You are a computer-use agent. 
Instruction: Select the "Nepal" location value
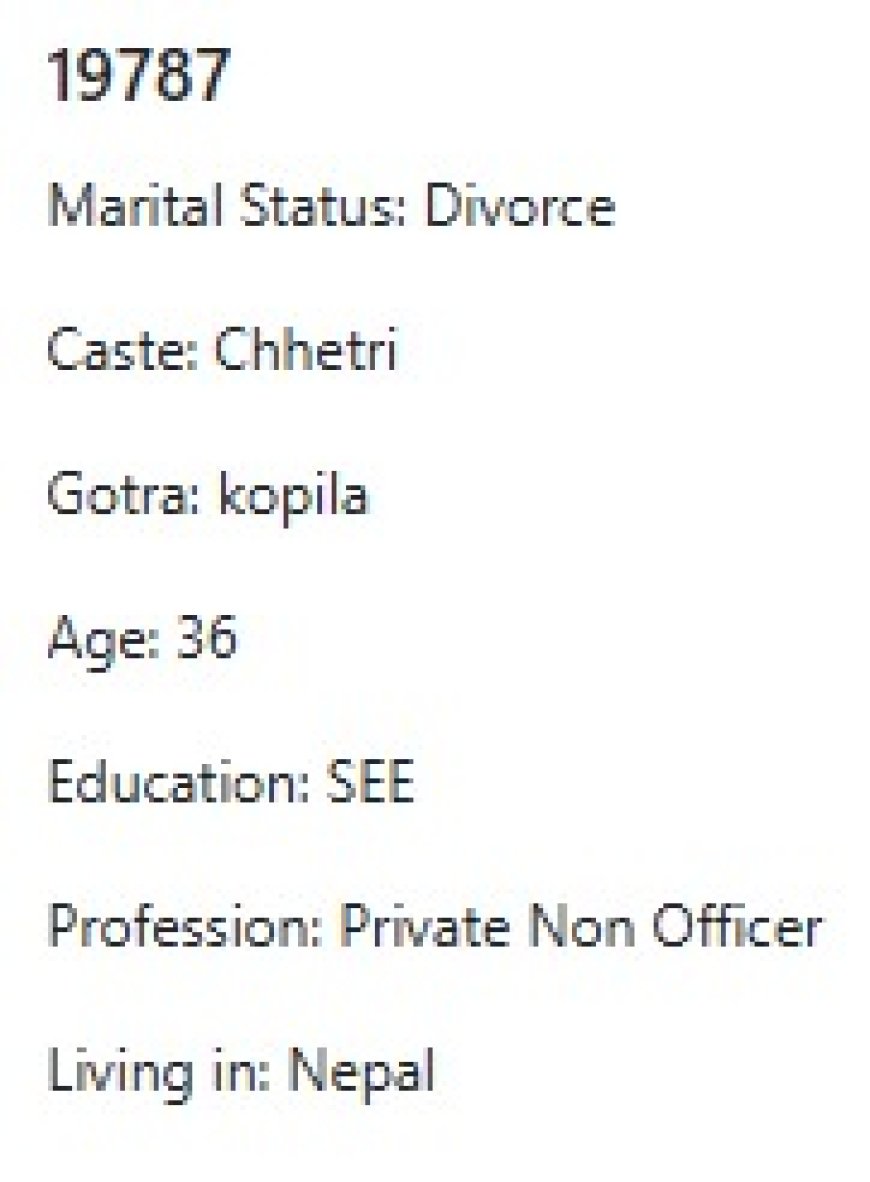coord(361,1073)
